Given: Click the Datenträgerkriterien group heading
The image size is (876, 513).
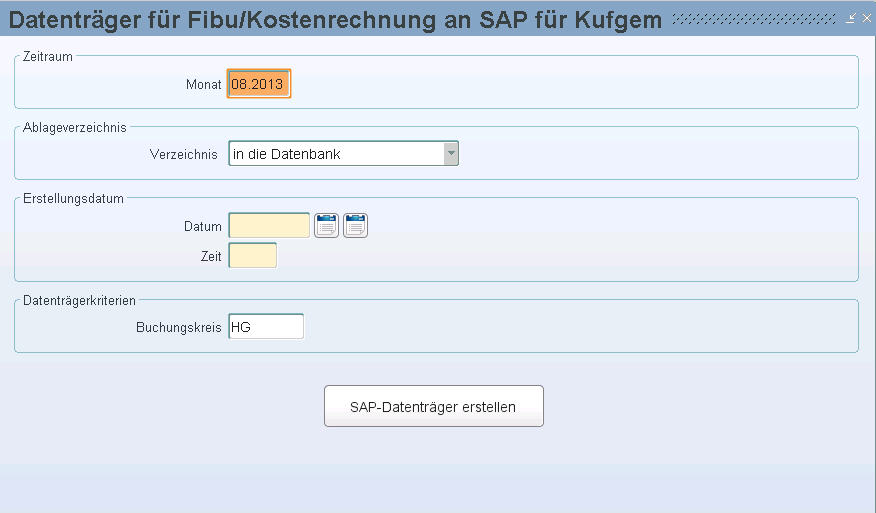Looking at the screenshot, I should click(x=79, y=300).
